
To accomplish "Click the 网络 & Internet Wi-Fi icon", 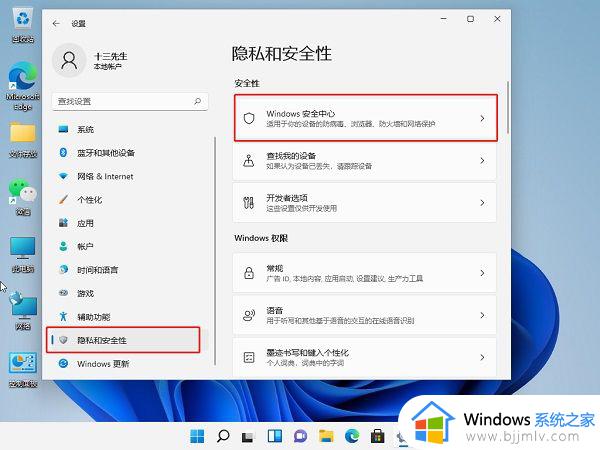I will click(x=63, y=176).
